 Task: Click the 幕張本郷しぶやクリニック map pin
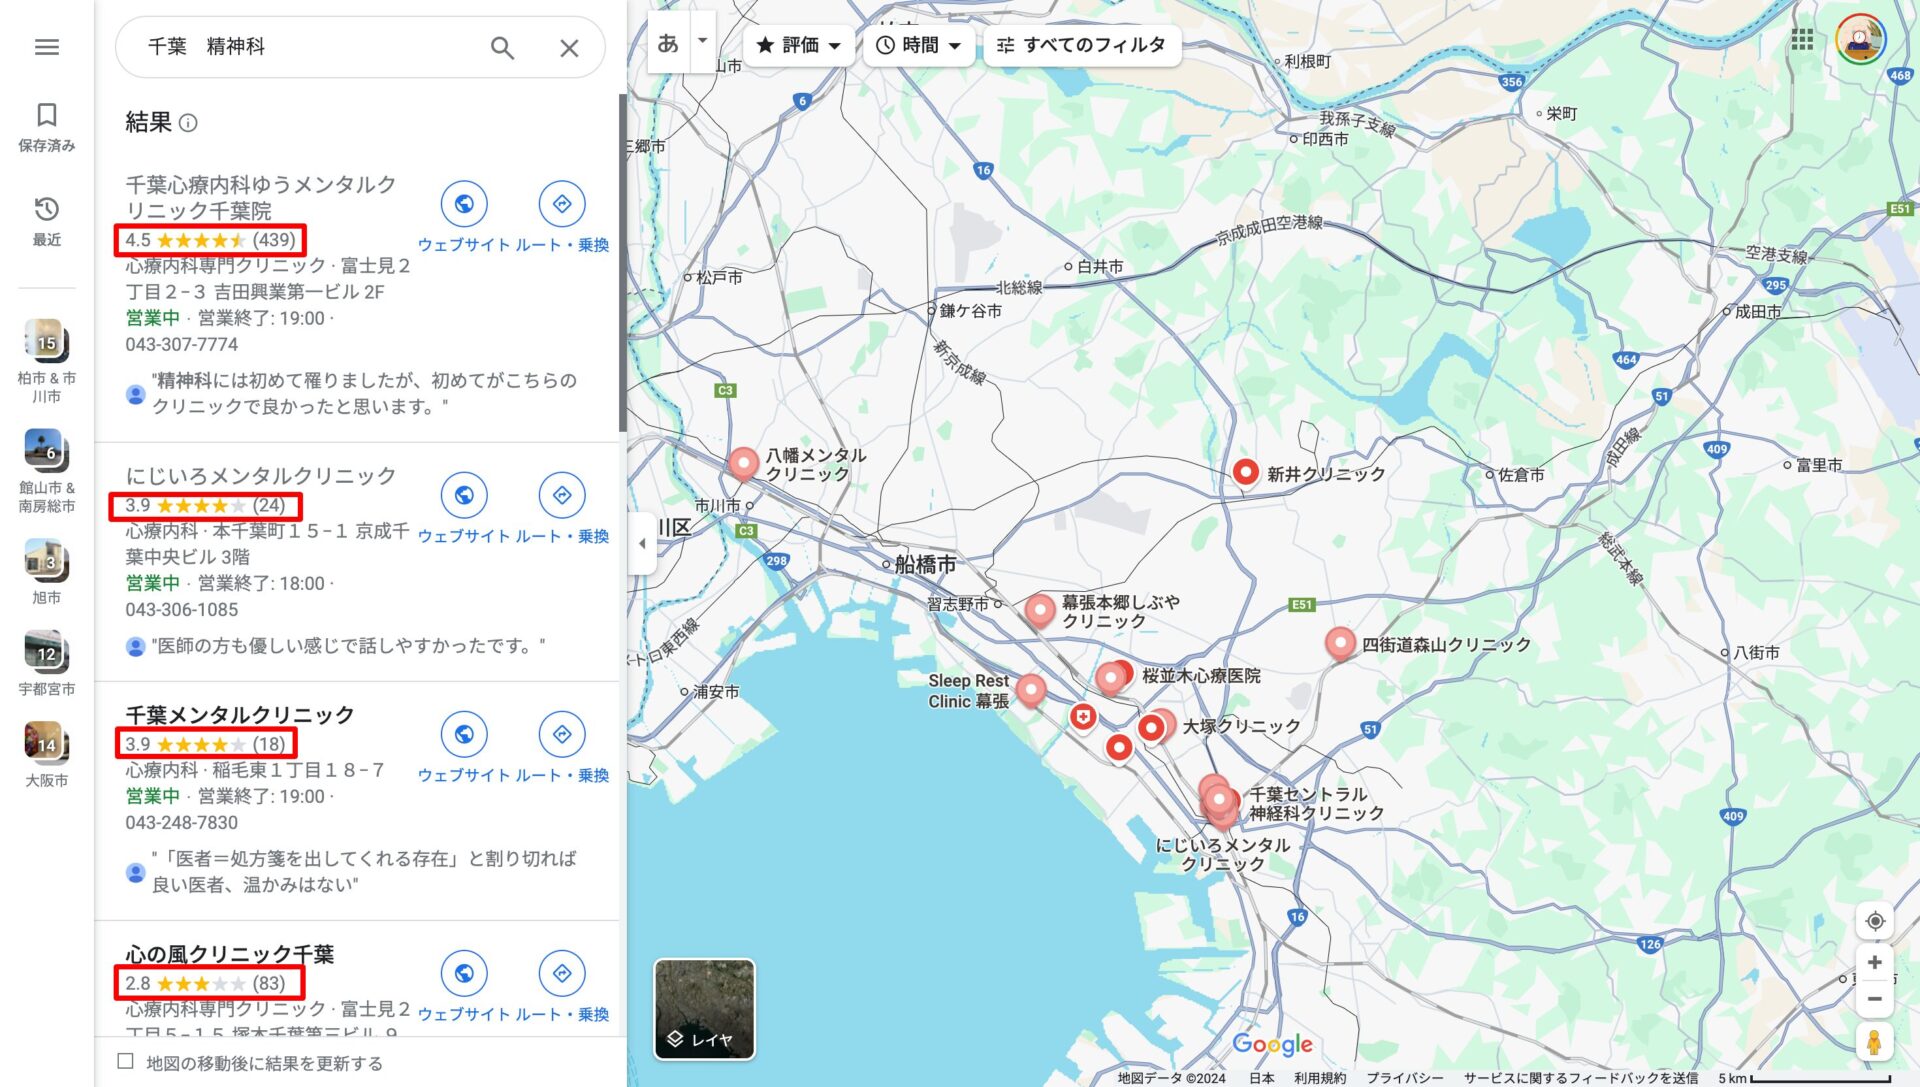tap(1040, 610)
